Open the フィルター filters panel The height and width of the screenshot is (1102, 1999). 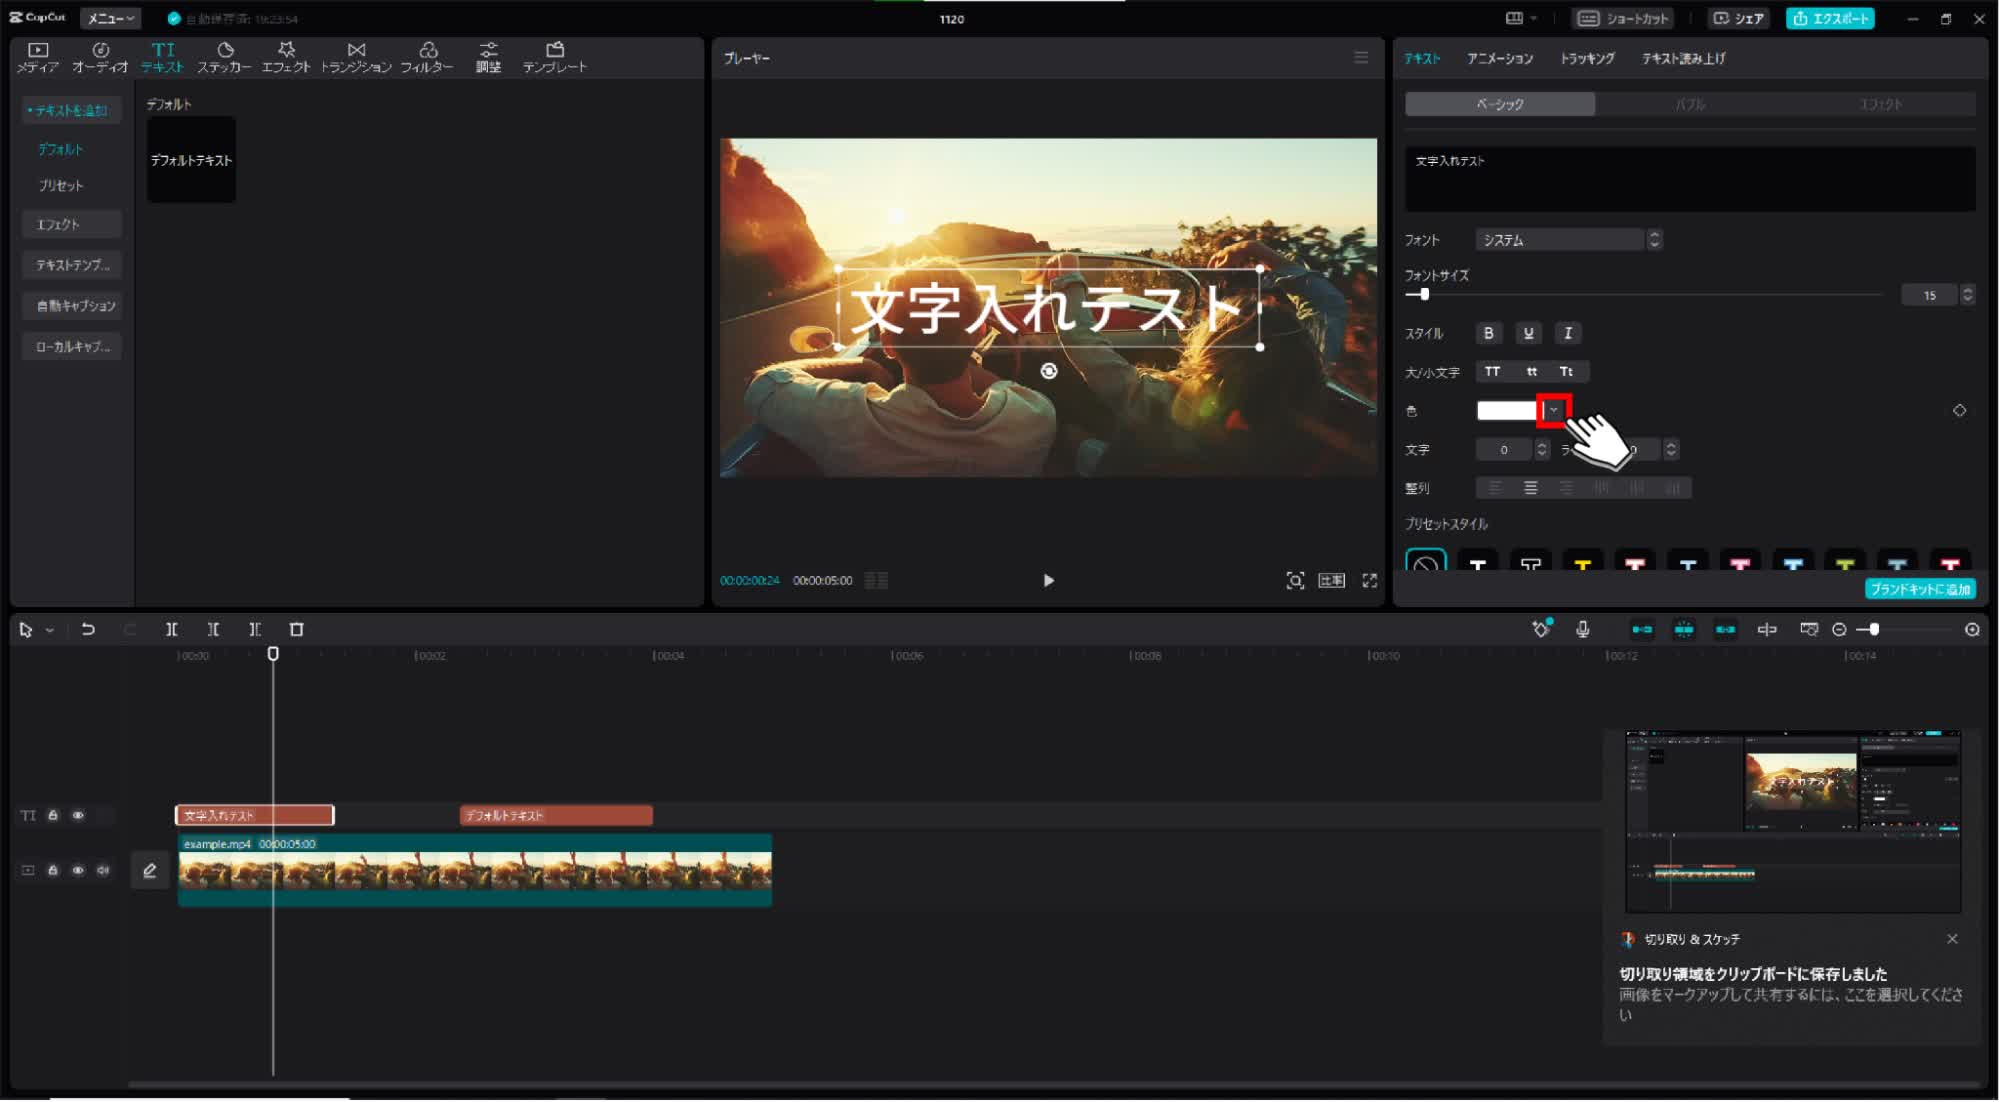click(x=427, y=57)
